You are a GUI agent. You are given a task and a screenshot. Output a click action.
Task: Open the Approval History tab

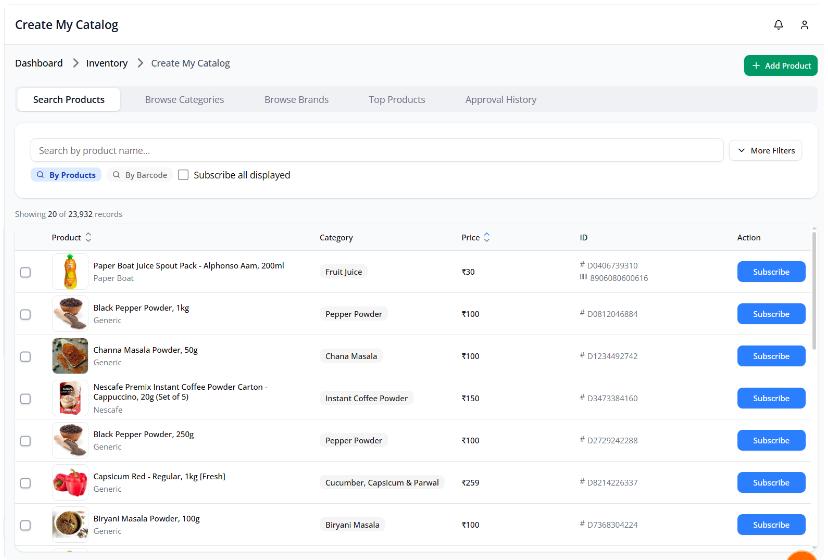[x=500, y=100]
